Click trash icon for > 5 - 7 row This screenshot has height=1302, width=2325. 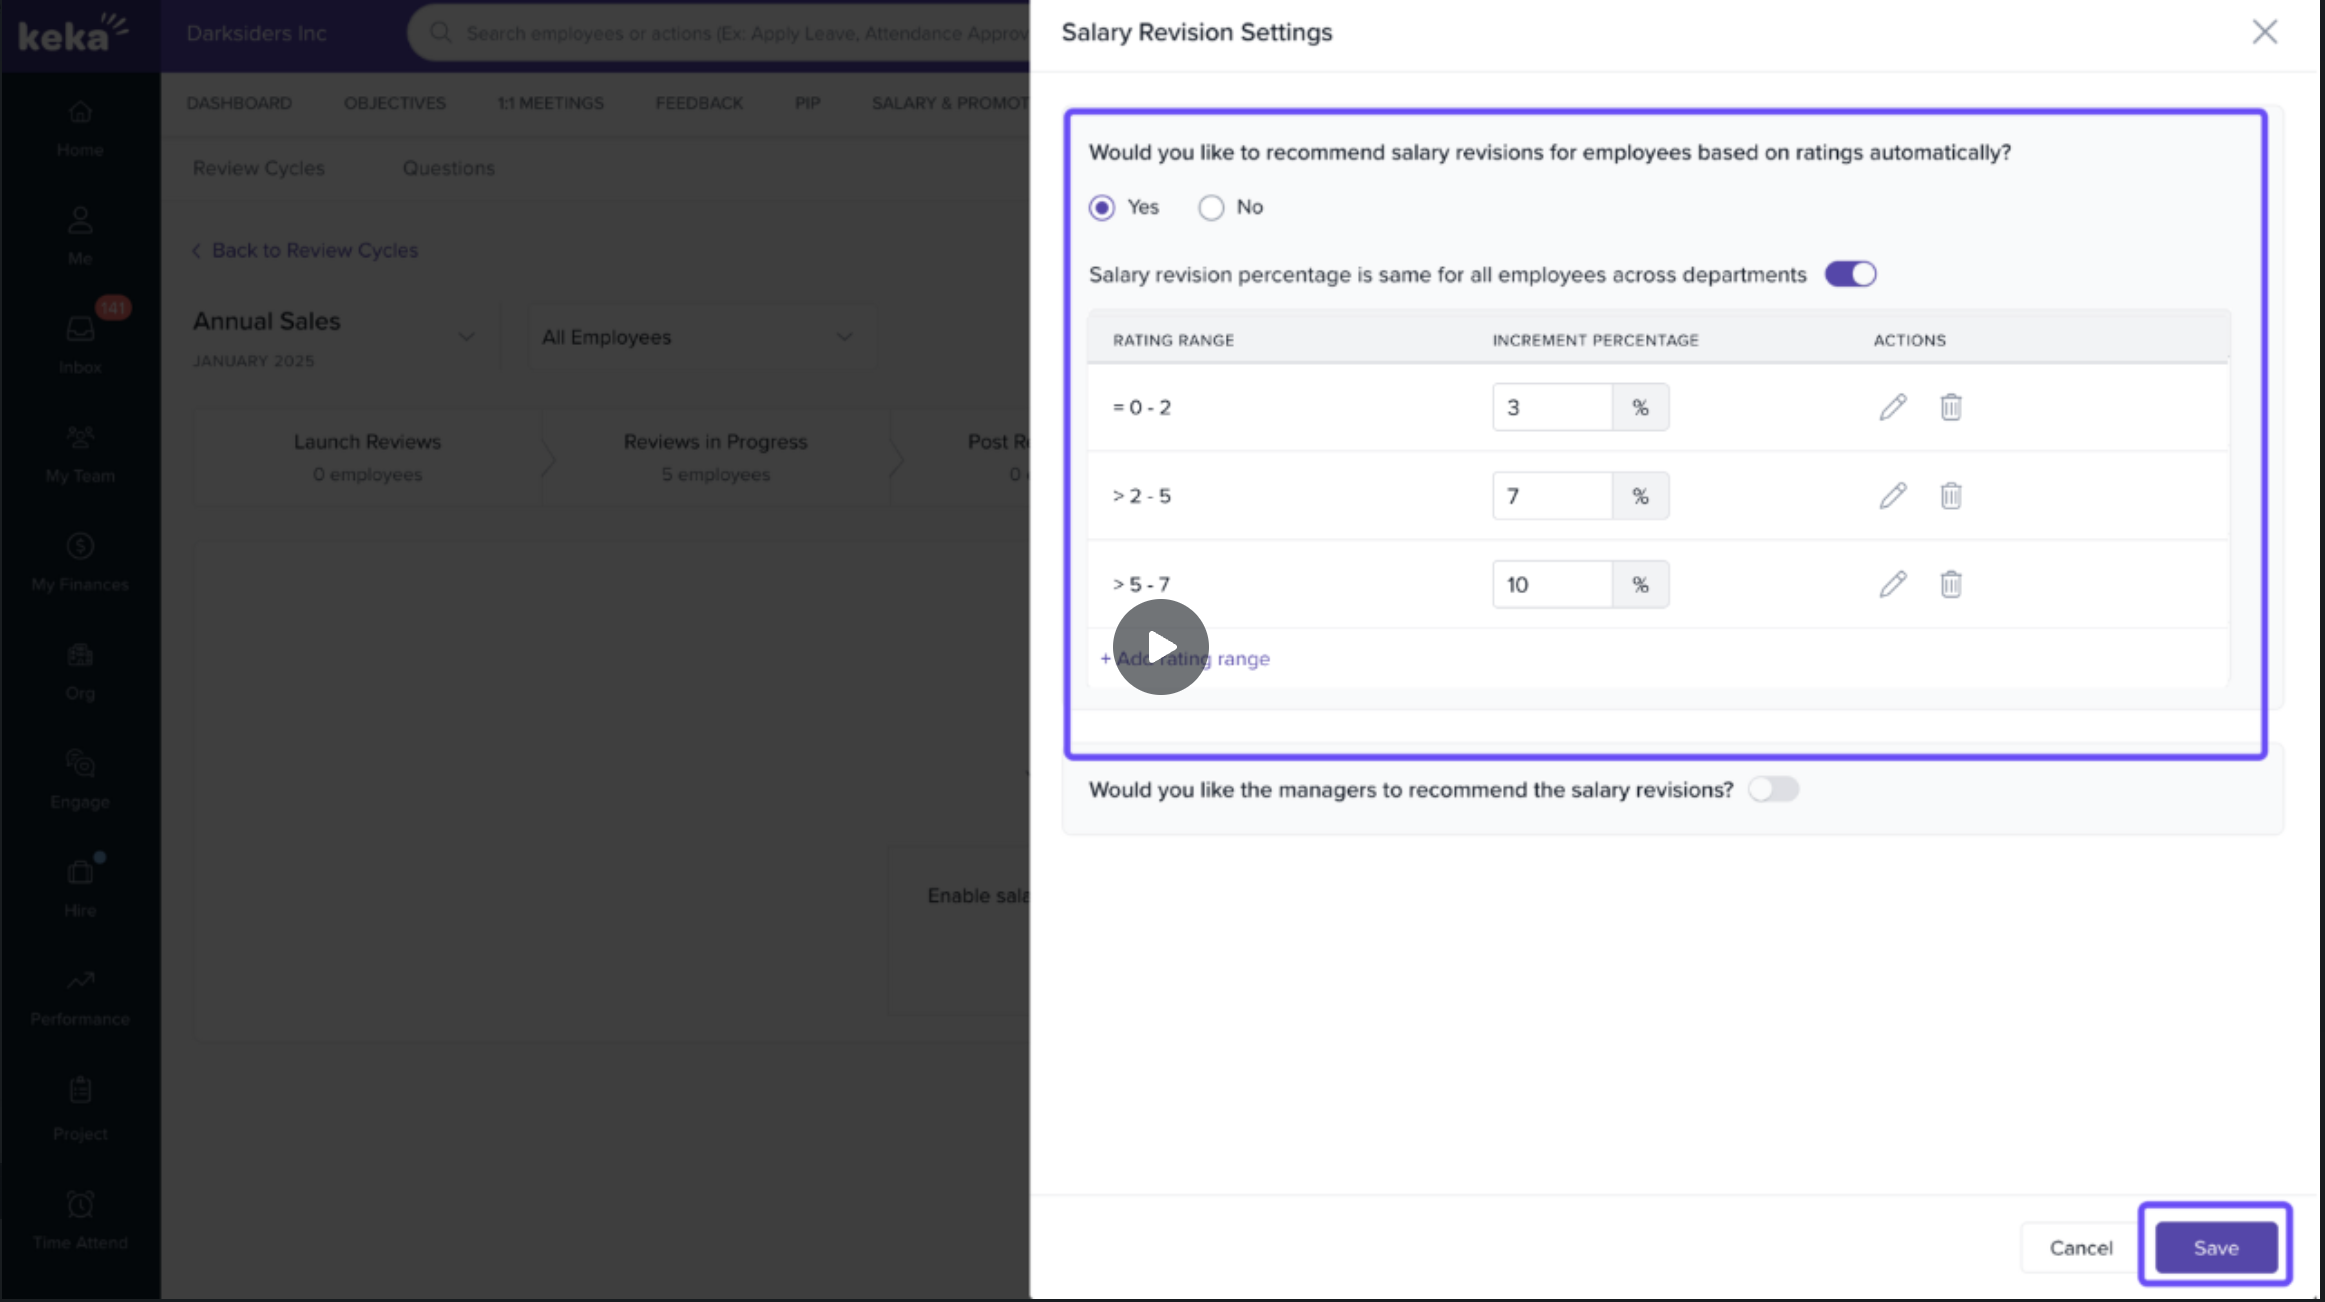click(x=1950, y=584)
